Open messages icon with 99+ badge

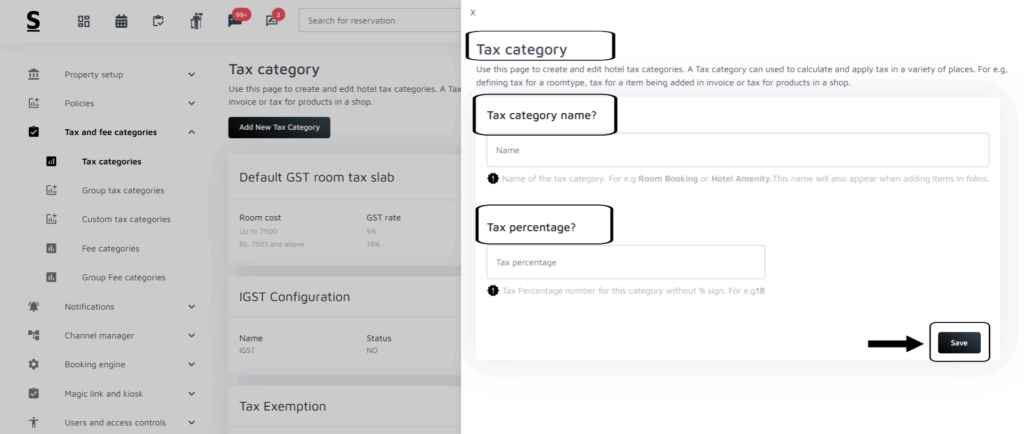[x=235, y=21]
